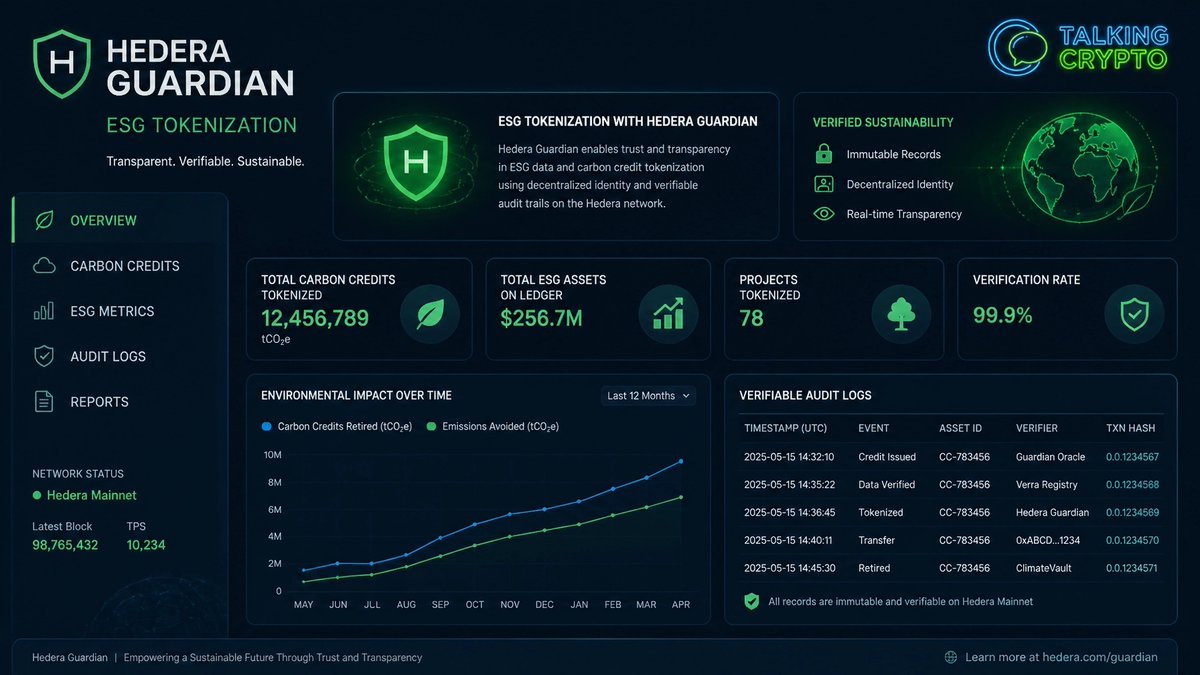Click the Hedera Mainnet network label
Screen dimensions: 1200x675
click(91, 495)
